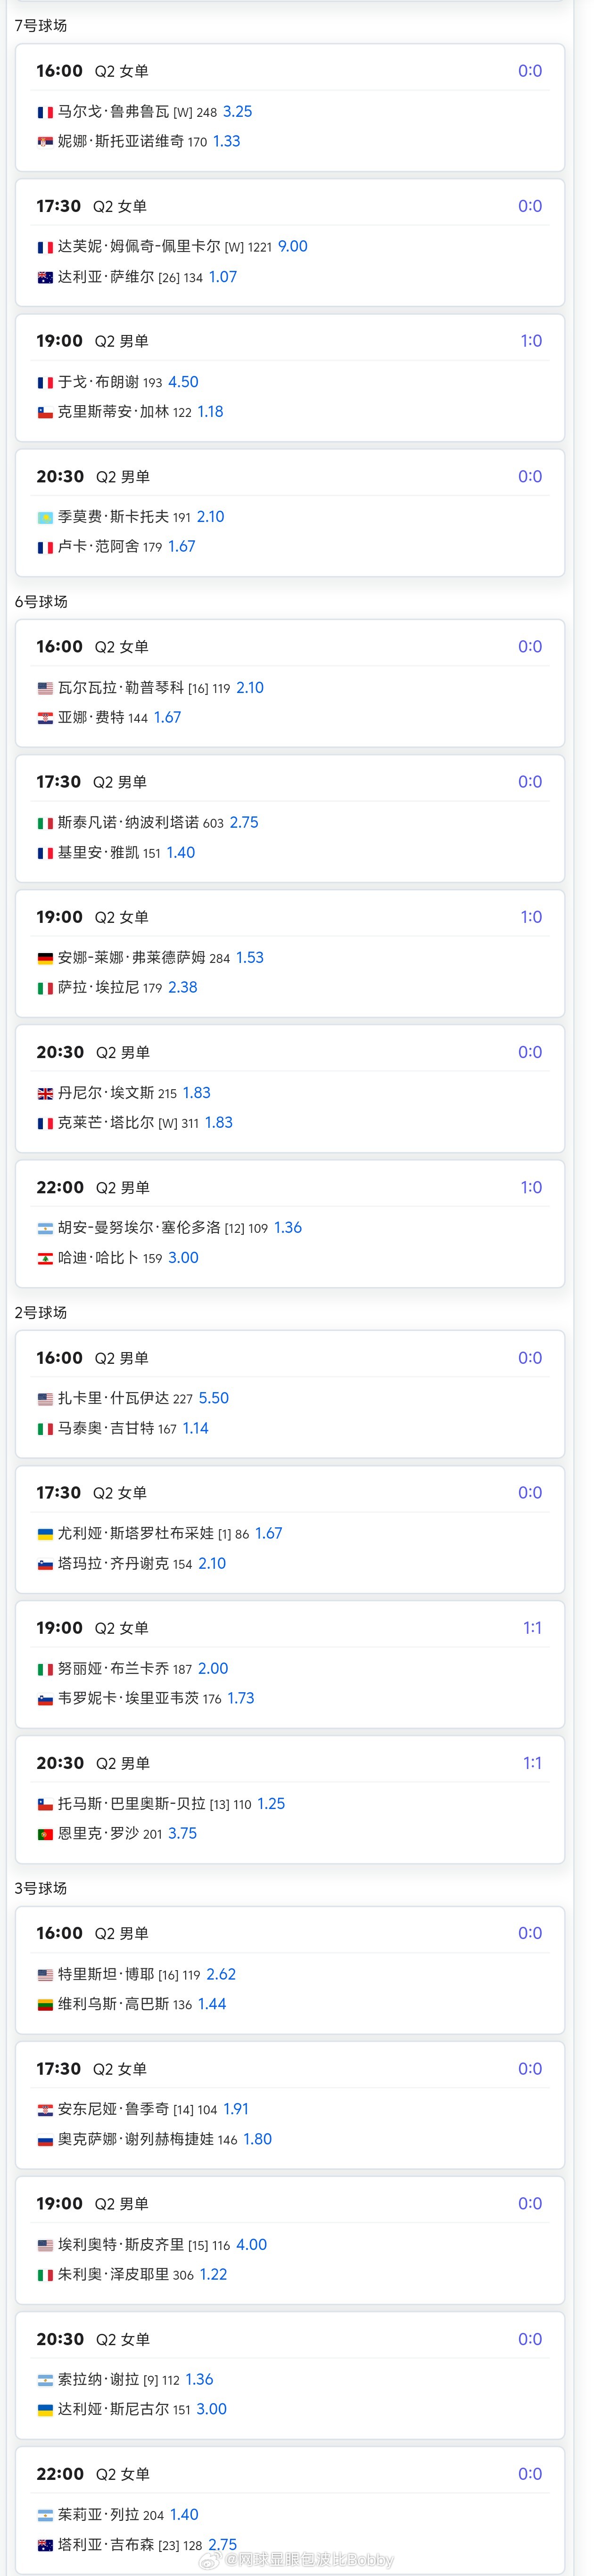The height and width of the screenshot is (2576, 594).
Task: Click the UK flag beside 丹尼尔·埃文斯
Action: point(45,1093)
